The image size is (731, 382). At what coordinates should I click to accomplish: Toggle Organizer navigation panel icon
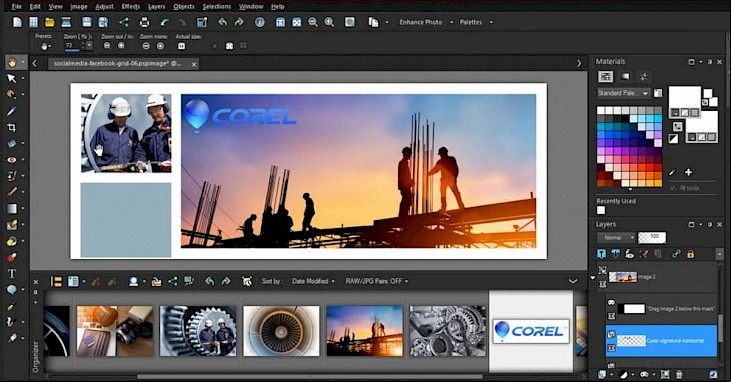pos(56,281)
